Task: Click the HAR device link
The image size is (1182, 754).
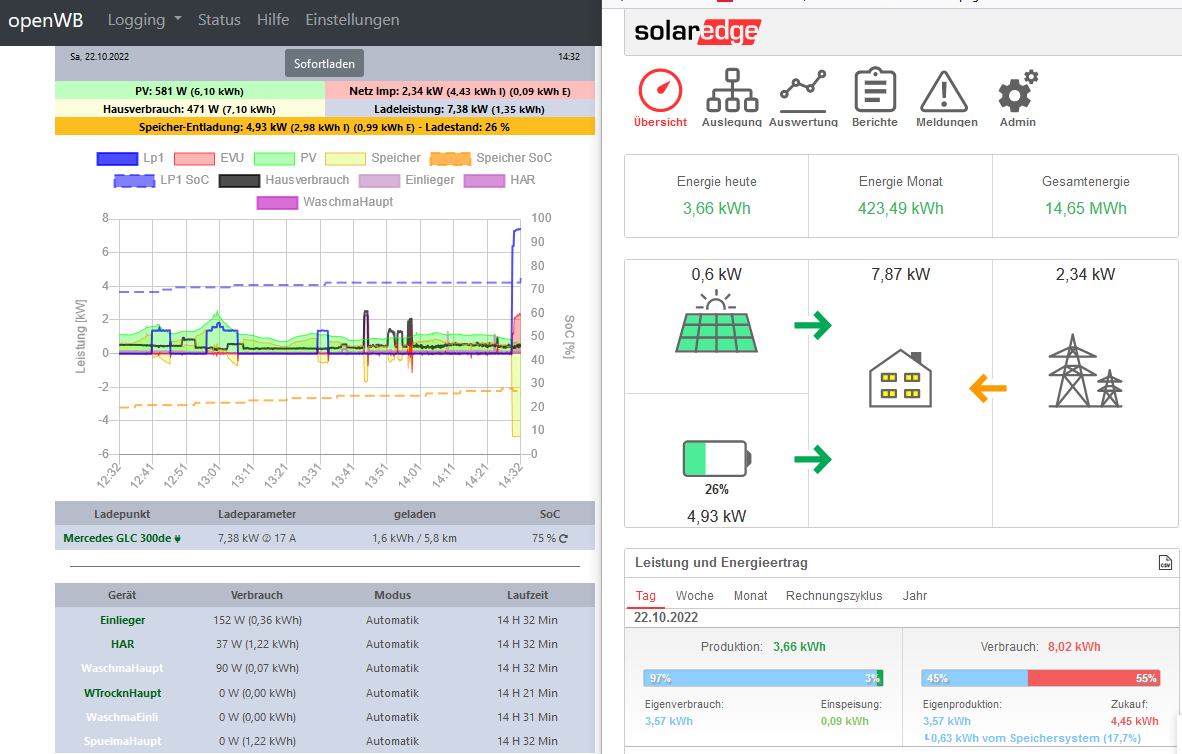Action: pos(122,644)
